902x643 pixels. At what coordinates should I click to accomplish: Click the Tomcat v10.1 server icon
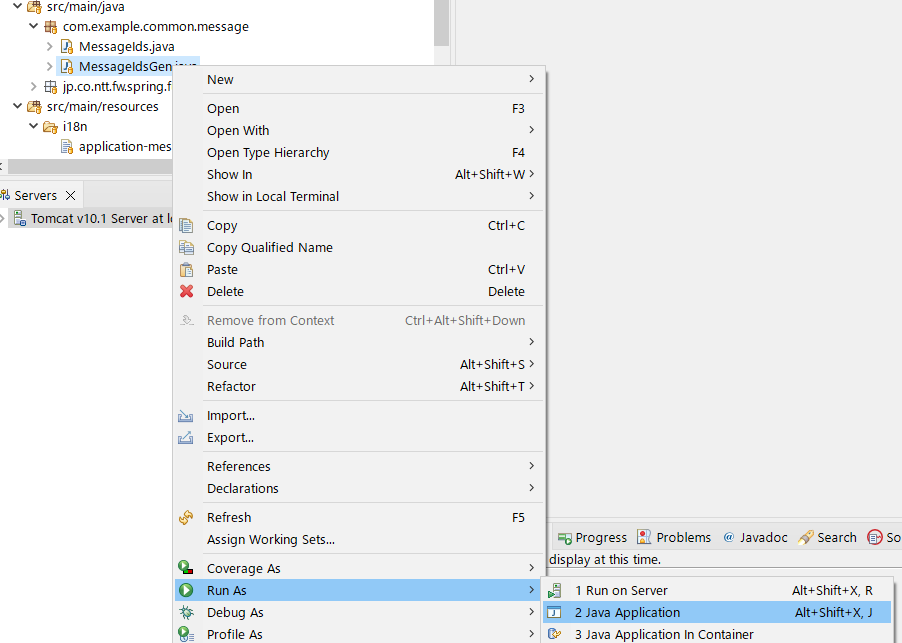(20, 219)
